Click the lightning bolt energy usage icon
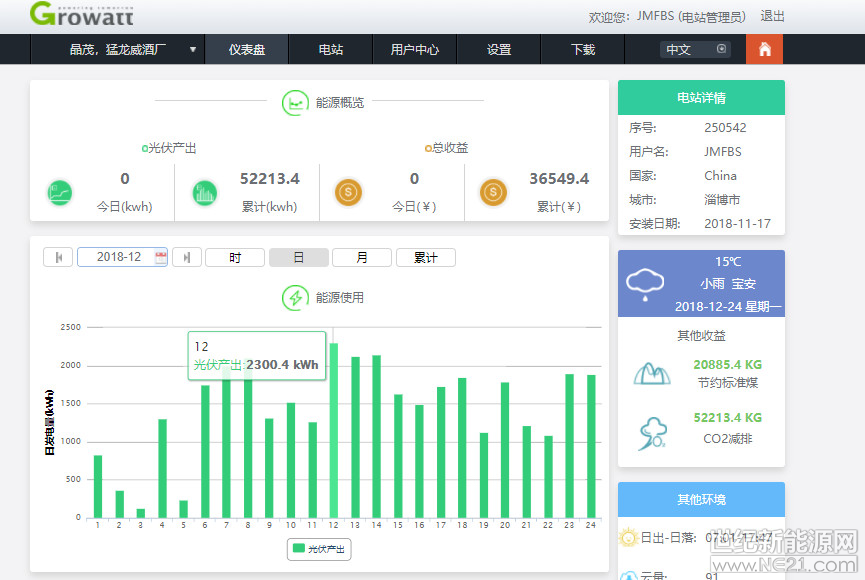 (295, 298)
